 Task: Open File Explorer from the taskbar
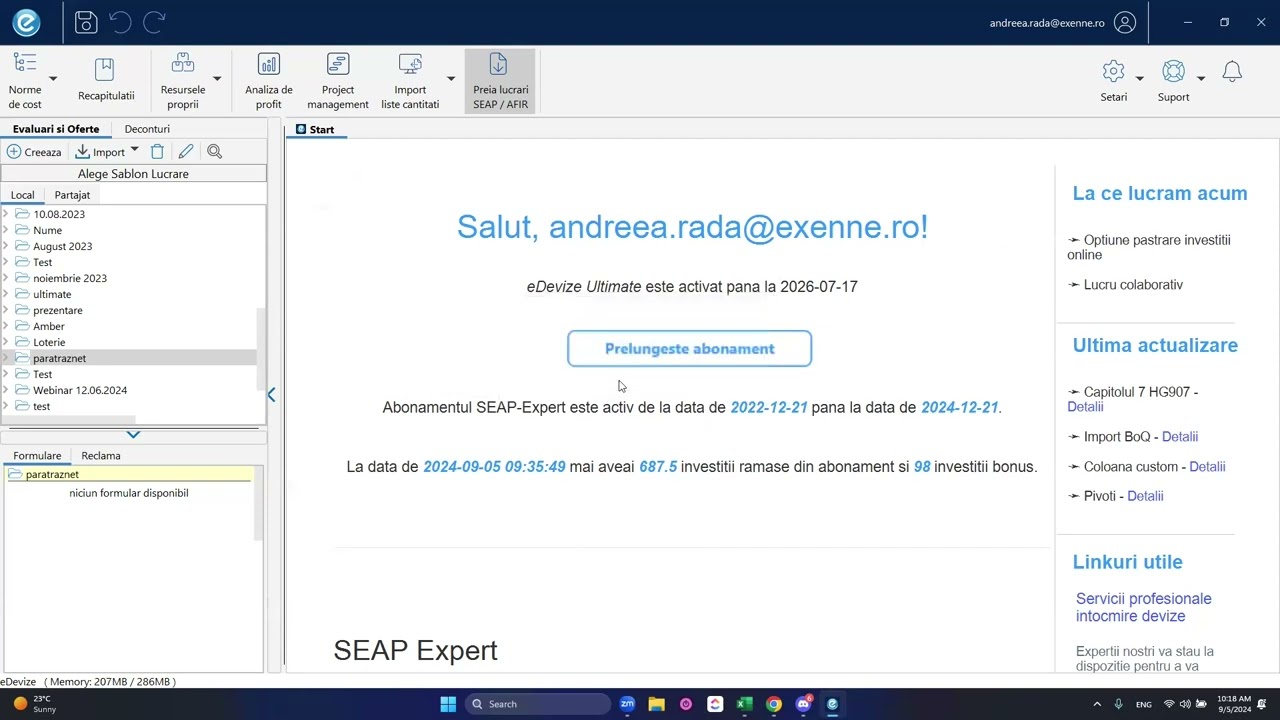coord(656,704)
